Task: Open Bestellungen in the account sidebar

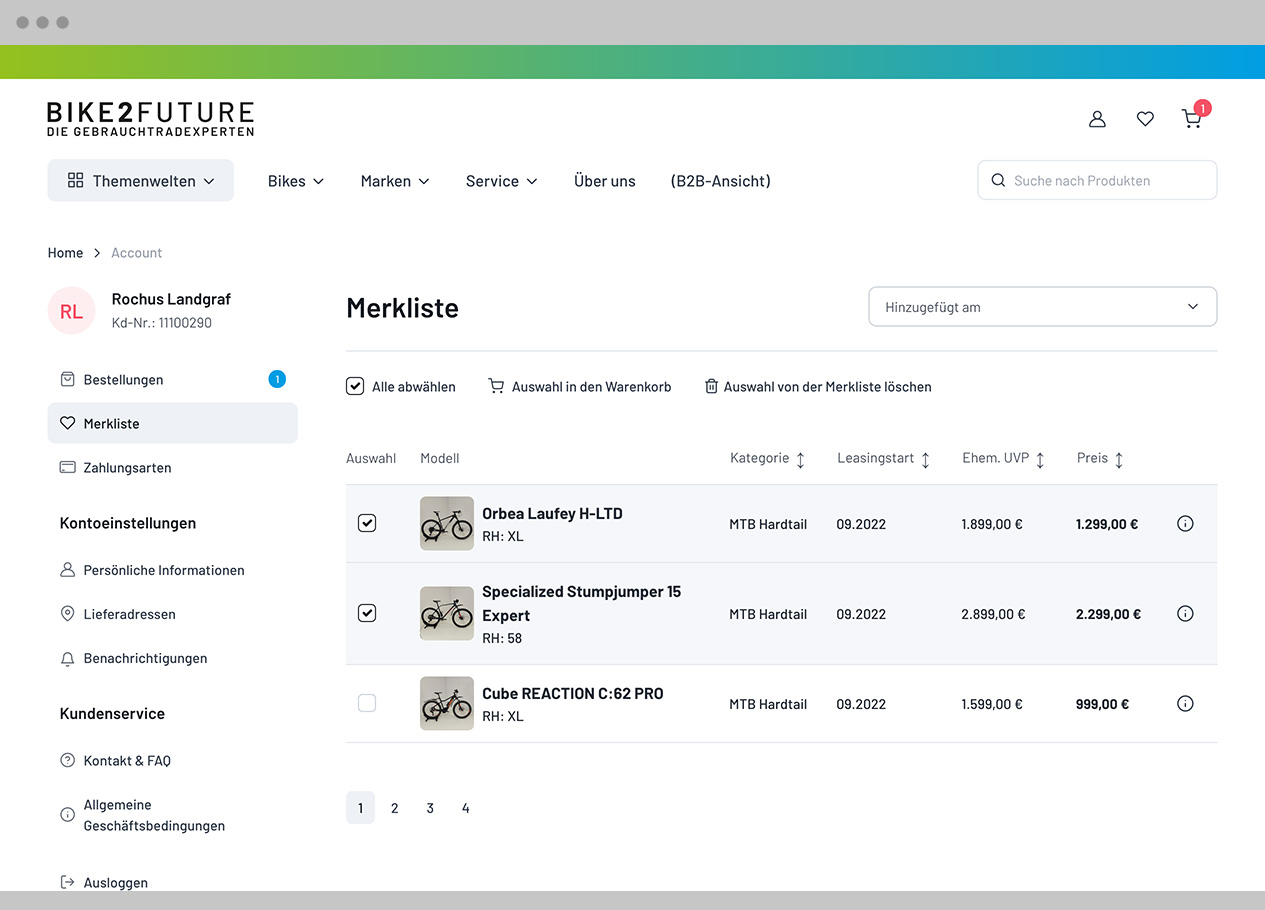Action: click(123, 380)
